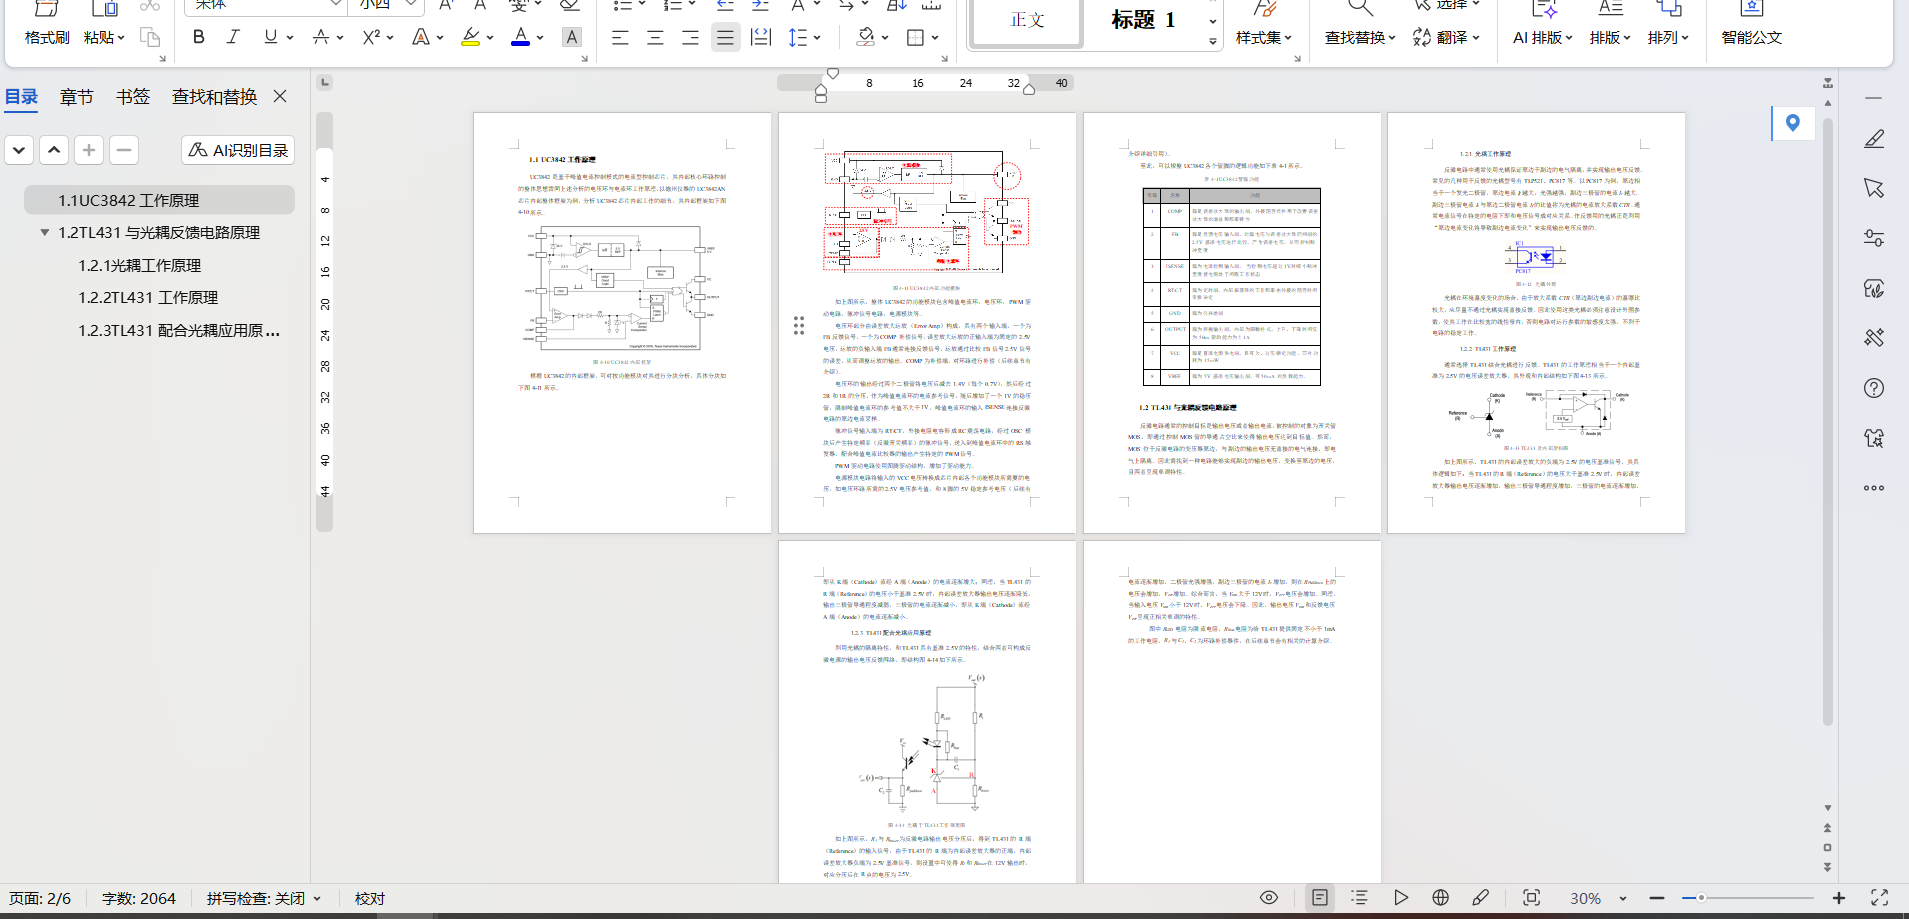1909x919 pixels.
Task: Apply italic formatting
Action: click(x=233, y=37)
